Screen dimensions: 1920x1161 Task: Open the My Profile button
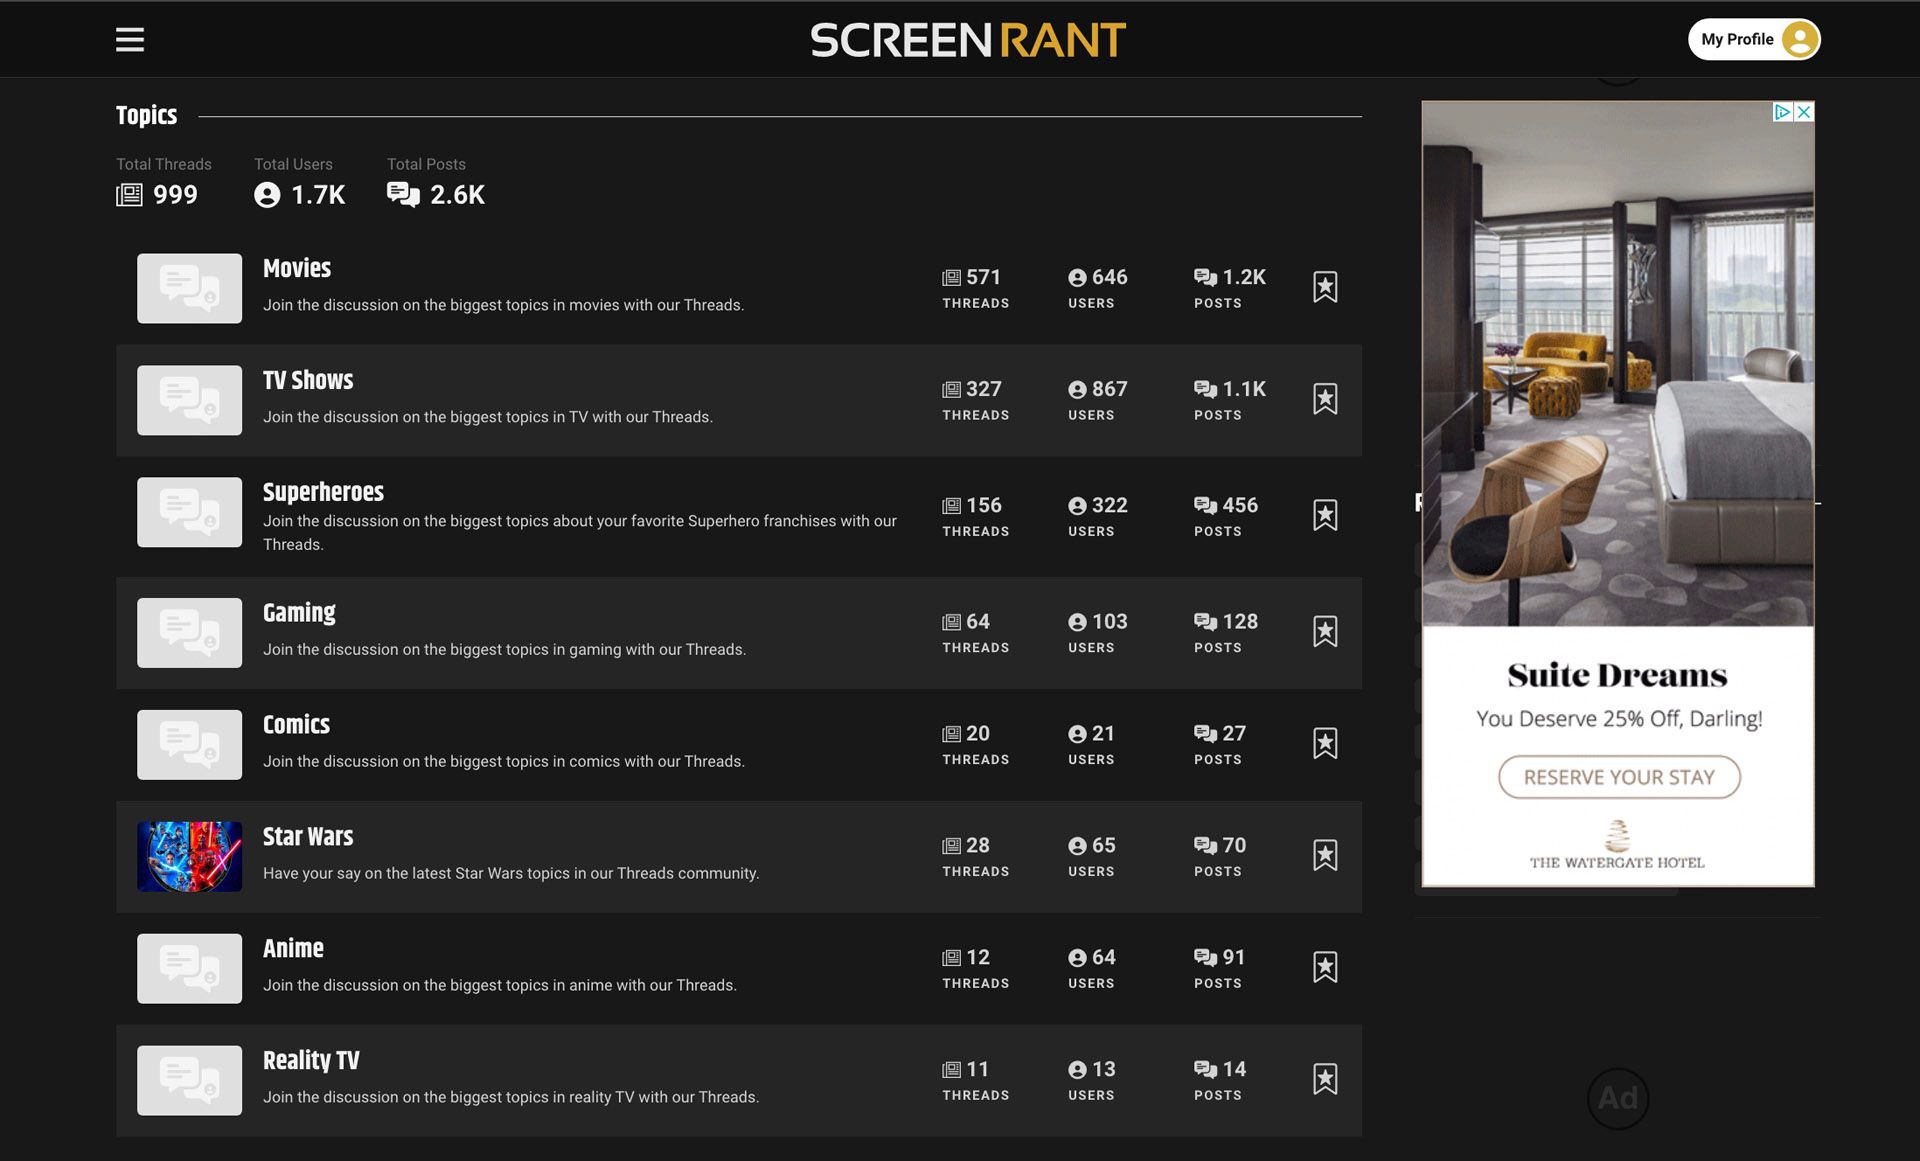[x=1754, y=40]
